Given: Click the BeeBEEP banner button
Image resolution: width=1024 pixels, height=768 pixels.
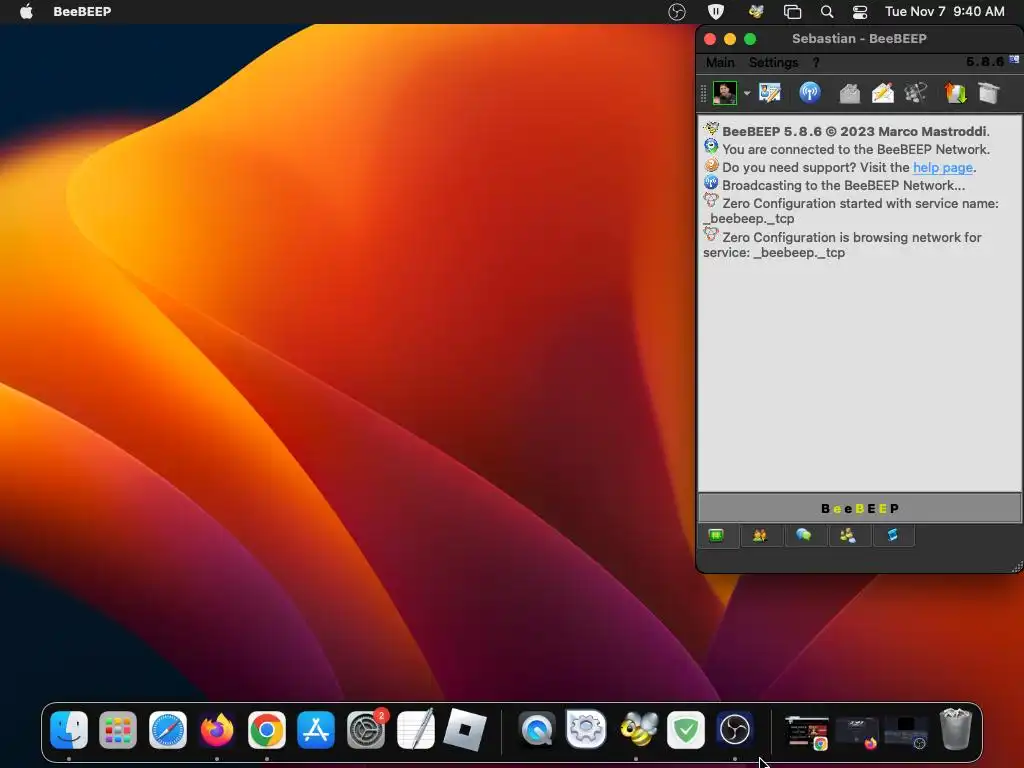Looking at the screenshot, I should pos(859,508).
